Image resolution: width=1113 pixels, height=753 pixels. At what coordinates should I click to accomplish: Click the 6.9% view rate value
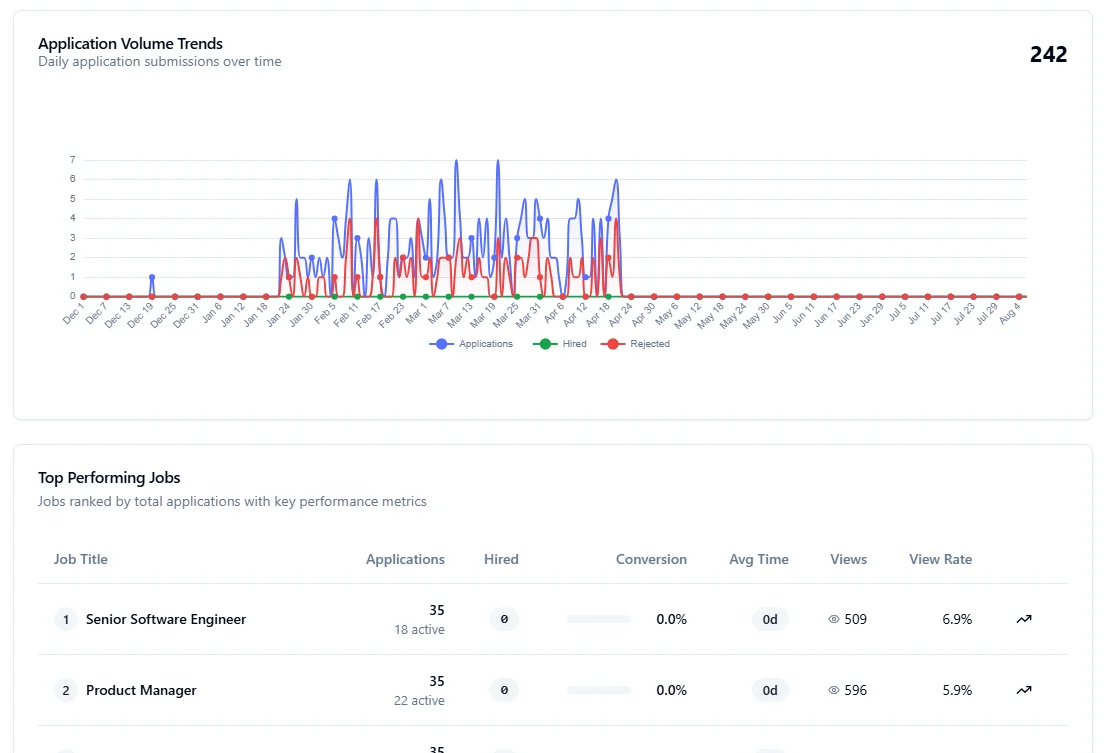(x=957, y=620)
